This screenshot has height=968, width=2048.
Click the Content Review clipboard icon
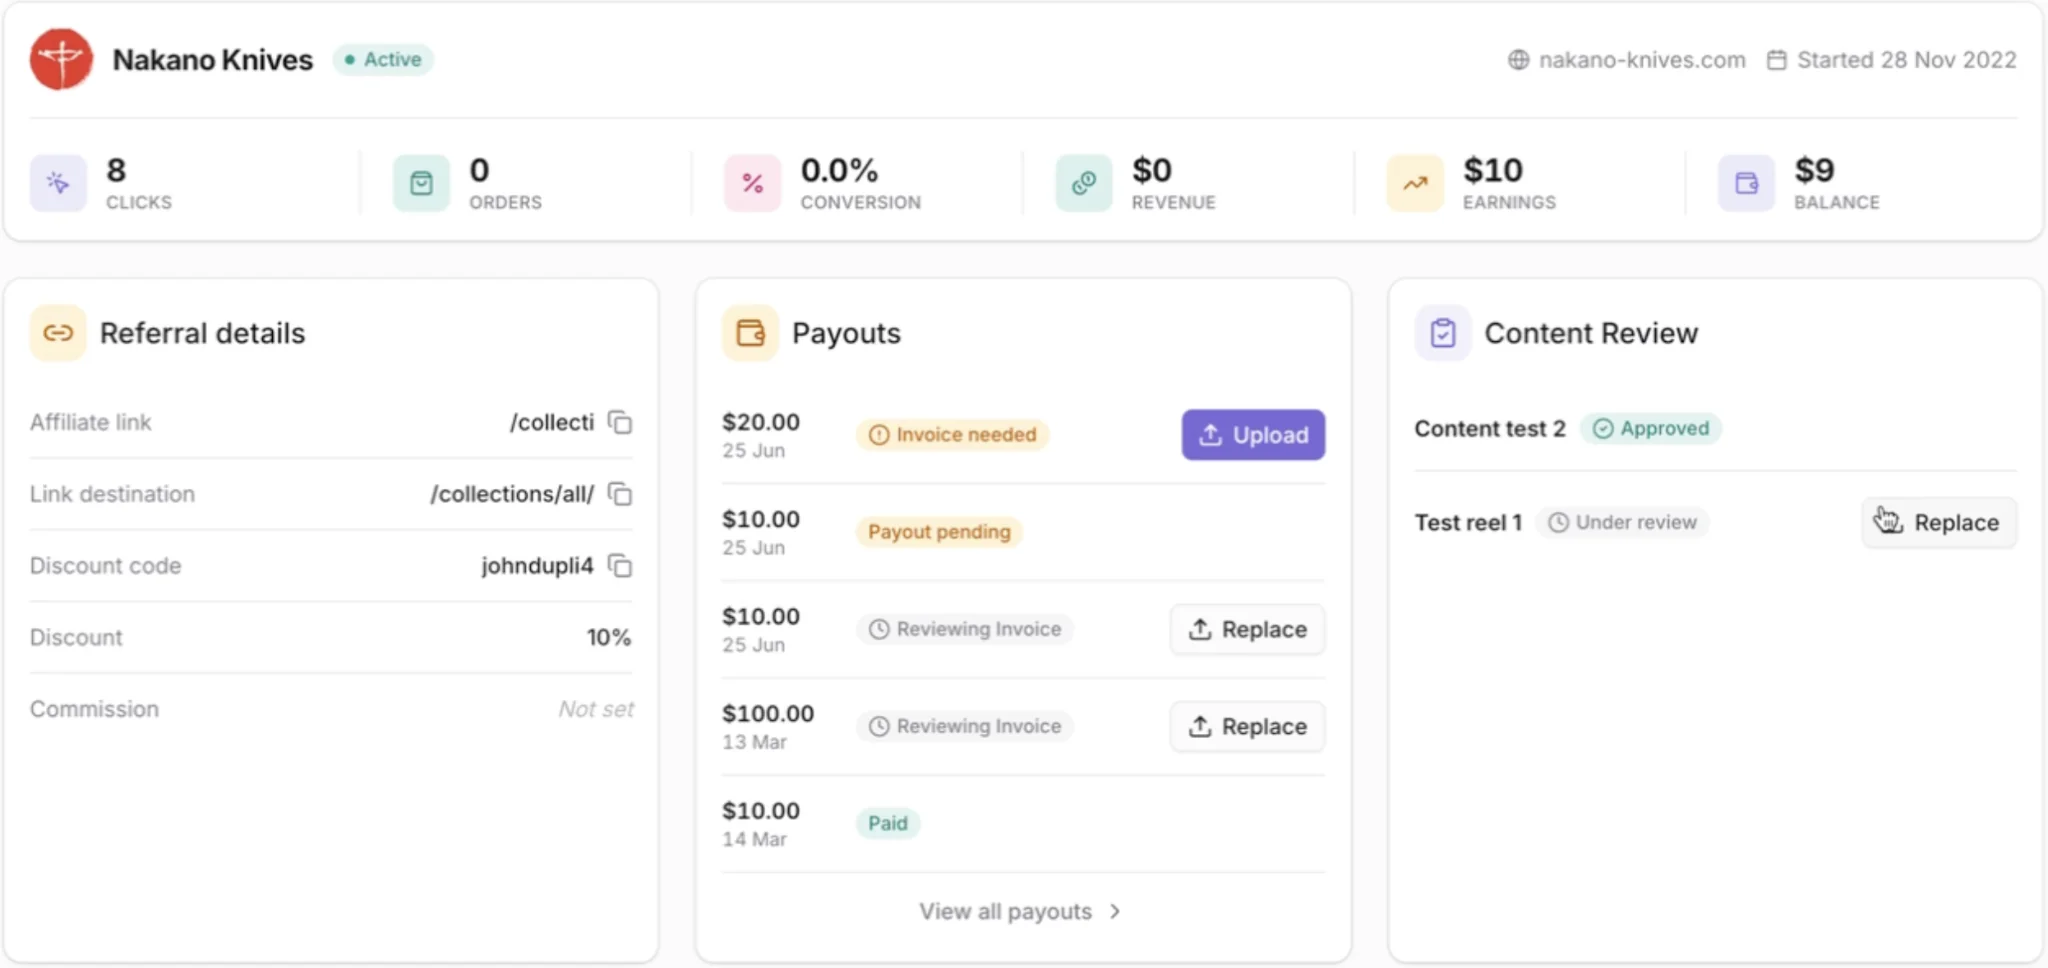(1442, 333)
